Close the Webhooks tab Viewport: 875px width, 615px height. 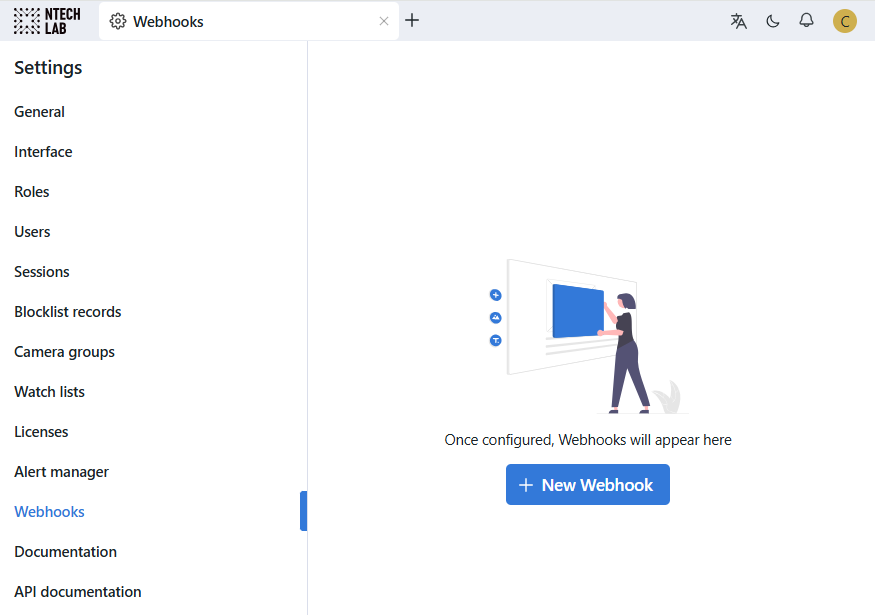tap(384, 21)
